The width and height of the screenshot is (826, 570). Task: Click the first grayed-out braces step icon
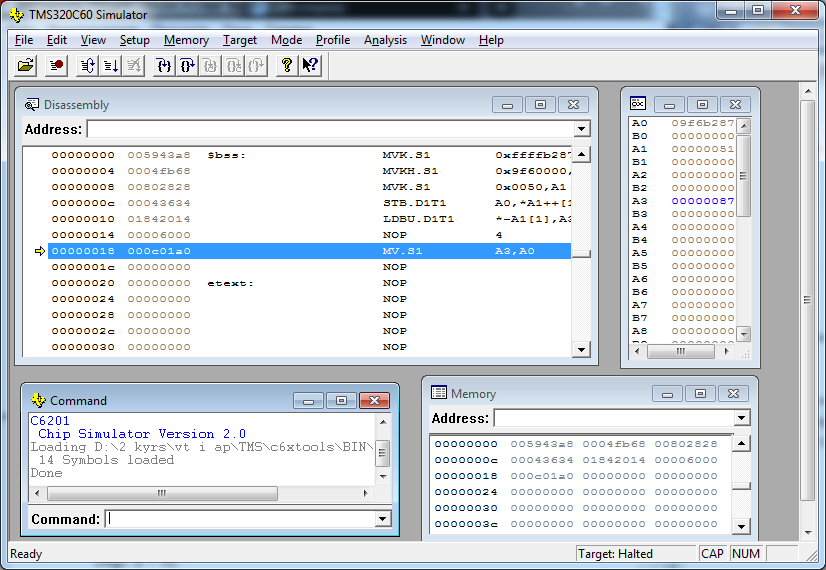click(x=210, y=66)
